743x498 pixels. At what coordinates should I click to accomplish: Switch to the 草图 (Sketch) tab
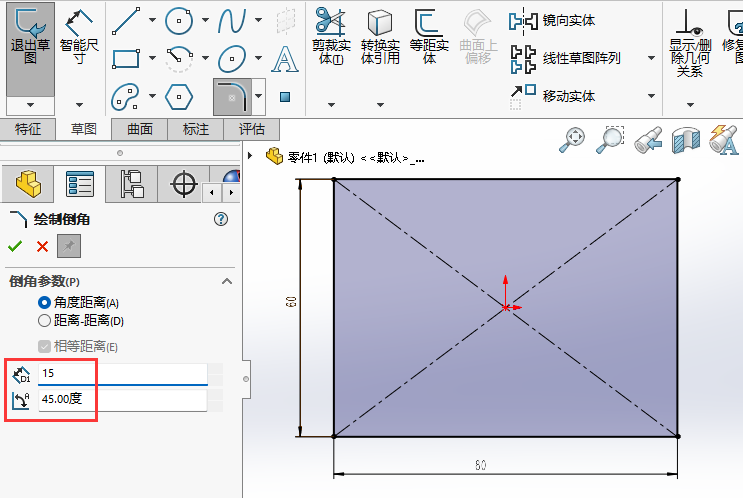point(83,129)
